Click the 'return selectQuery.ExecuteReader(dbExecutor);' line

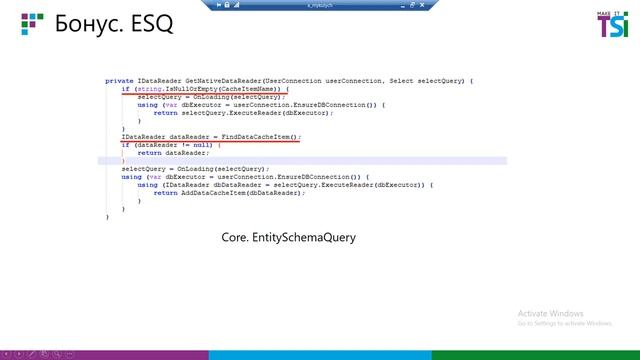[243, 113]
